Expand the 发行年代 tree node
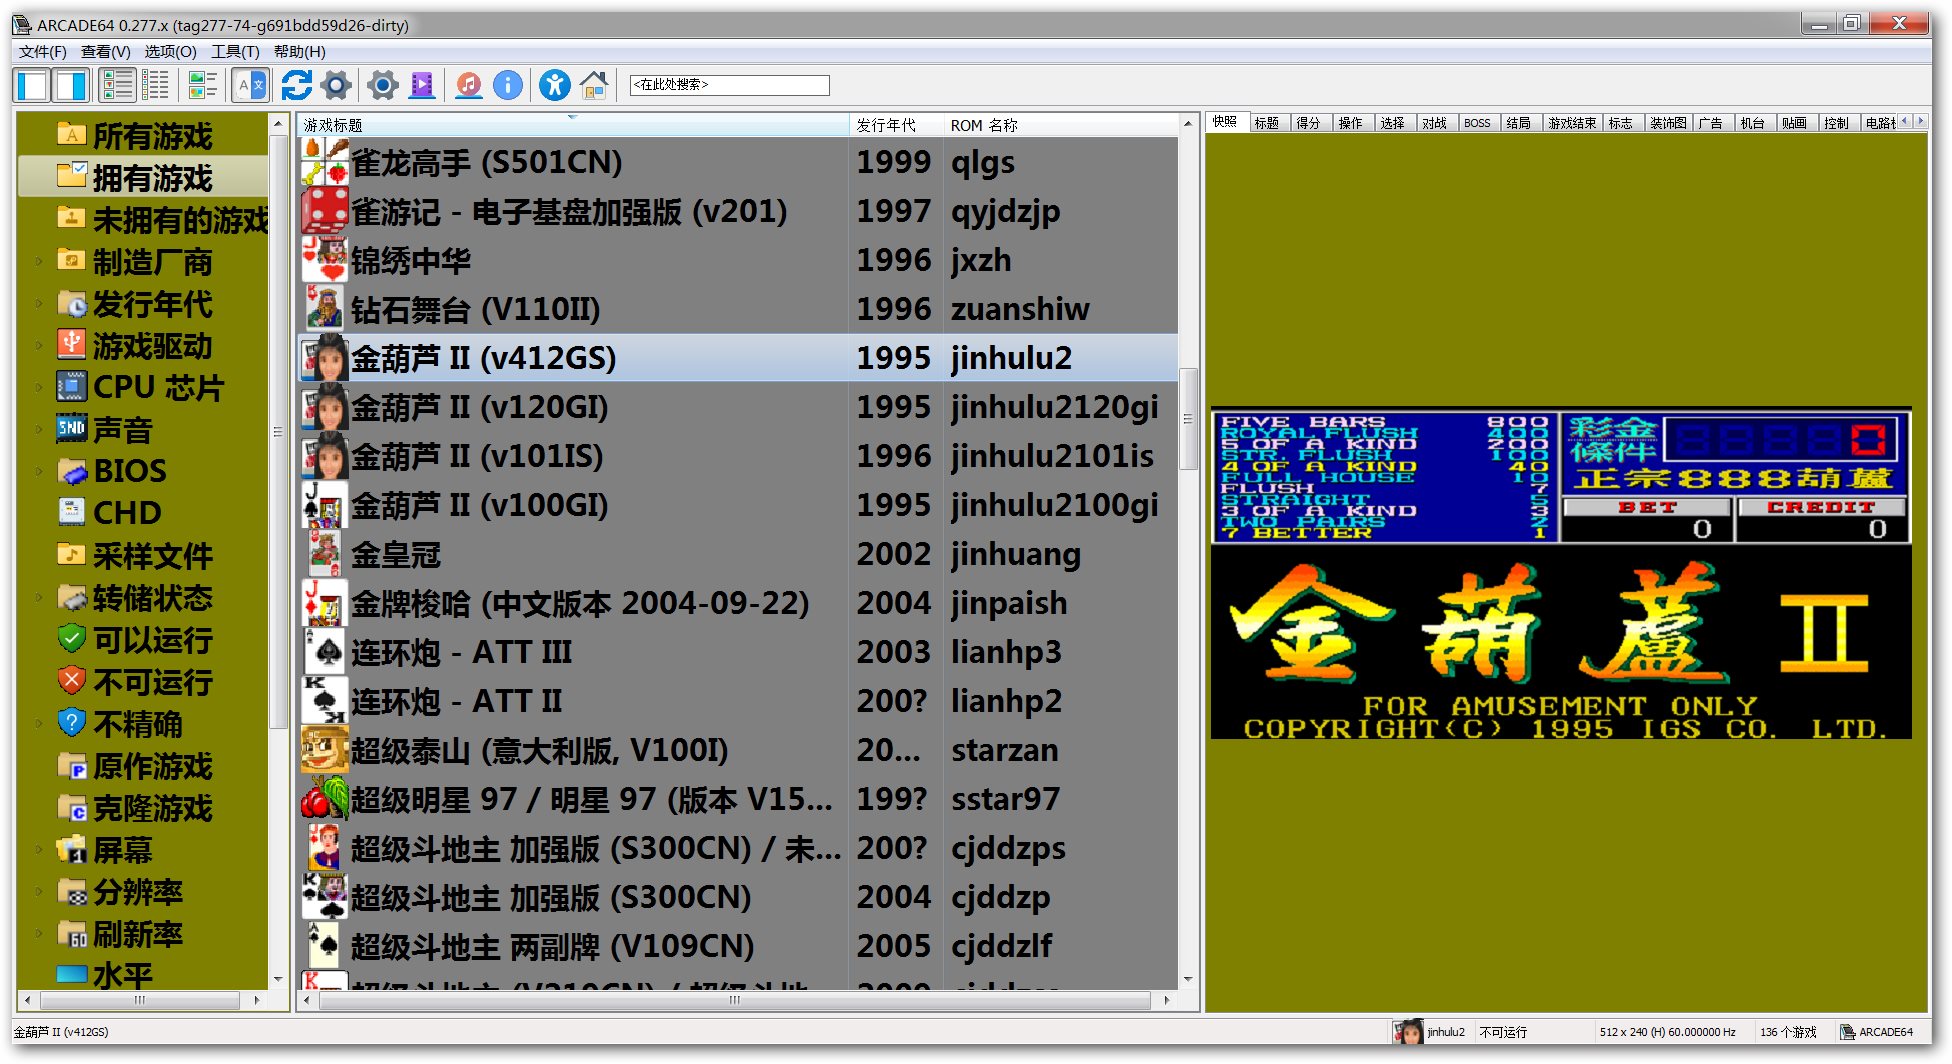1952x1064 pixels. 38,304
